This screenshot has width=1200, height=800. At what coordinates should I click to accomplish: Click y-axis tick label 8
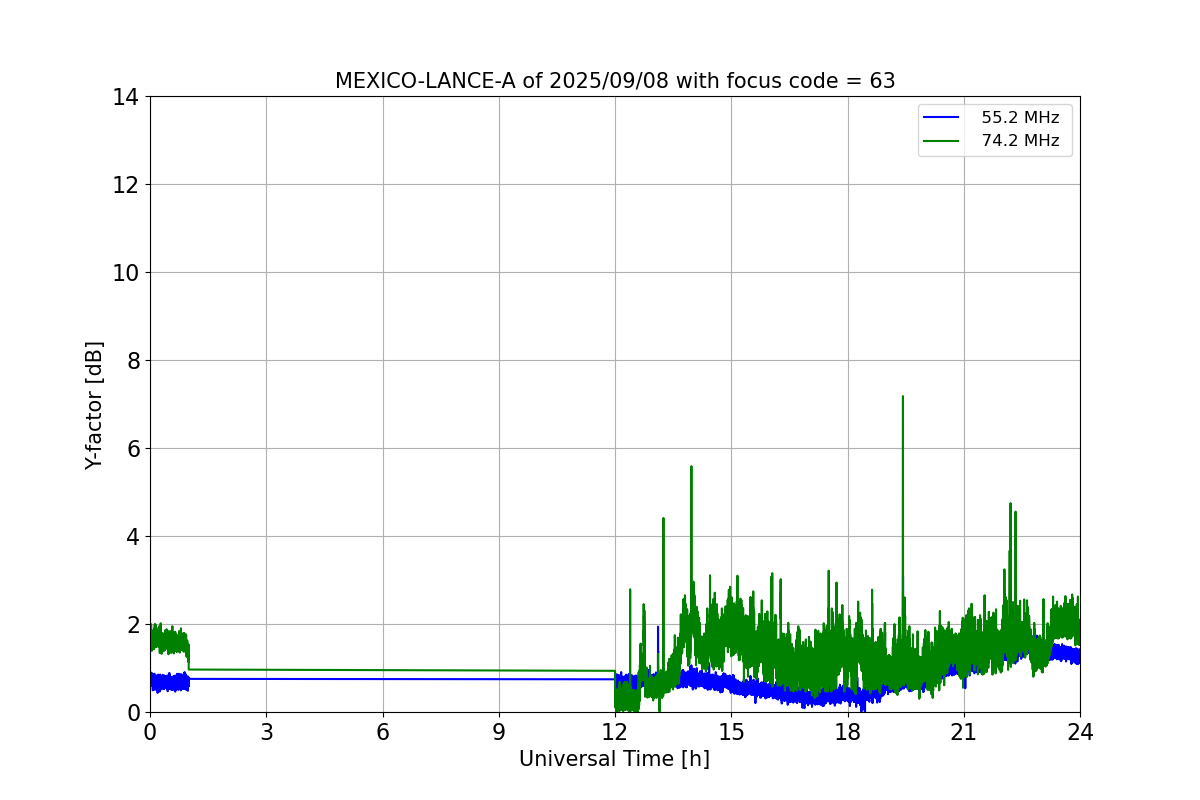(x=132, y=361)
